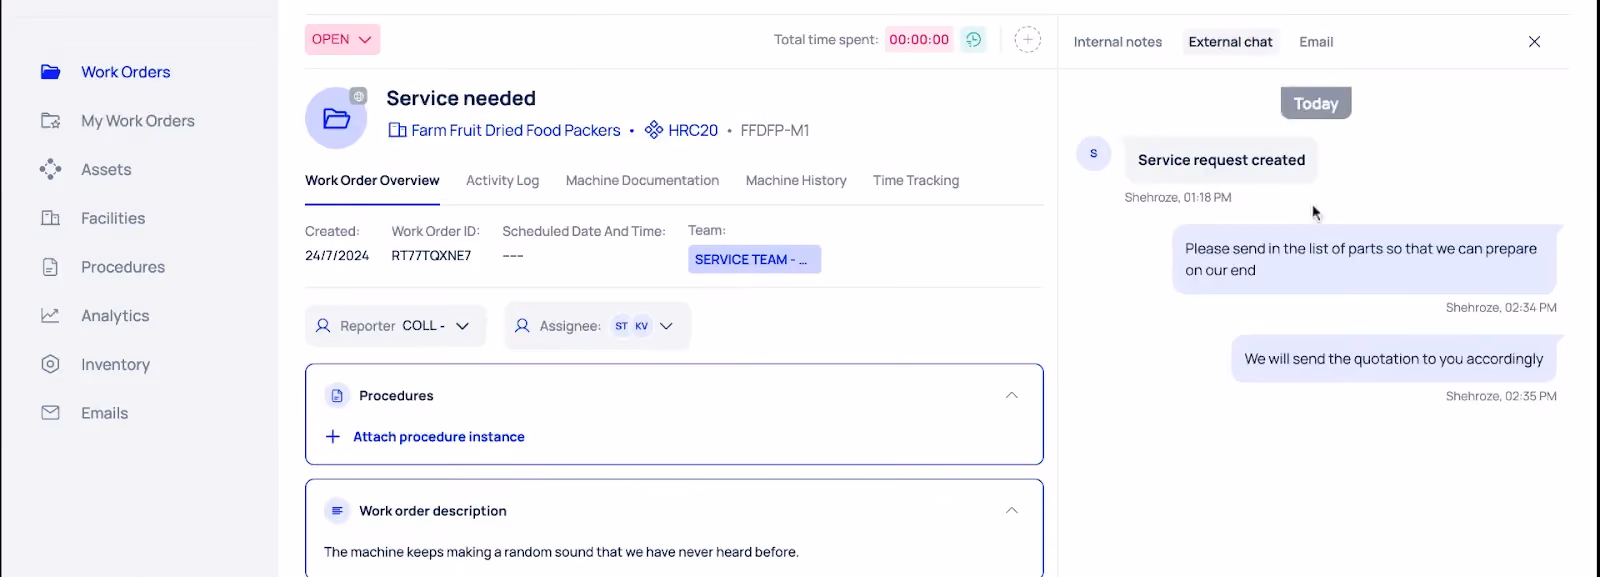Click the Procedures section document icon
The image size is (1600, 577).
(337, 396)
